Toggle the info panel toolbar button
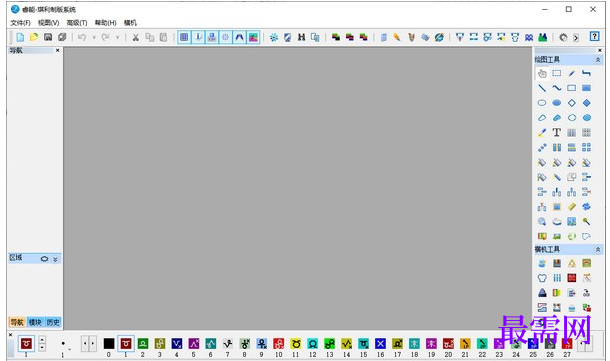Image resolution: width=610 pixels, height=361 pixels. pos(198,37)
